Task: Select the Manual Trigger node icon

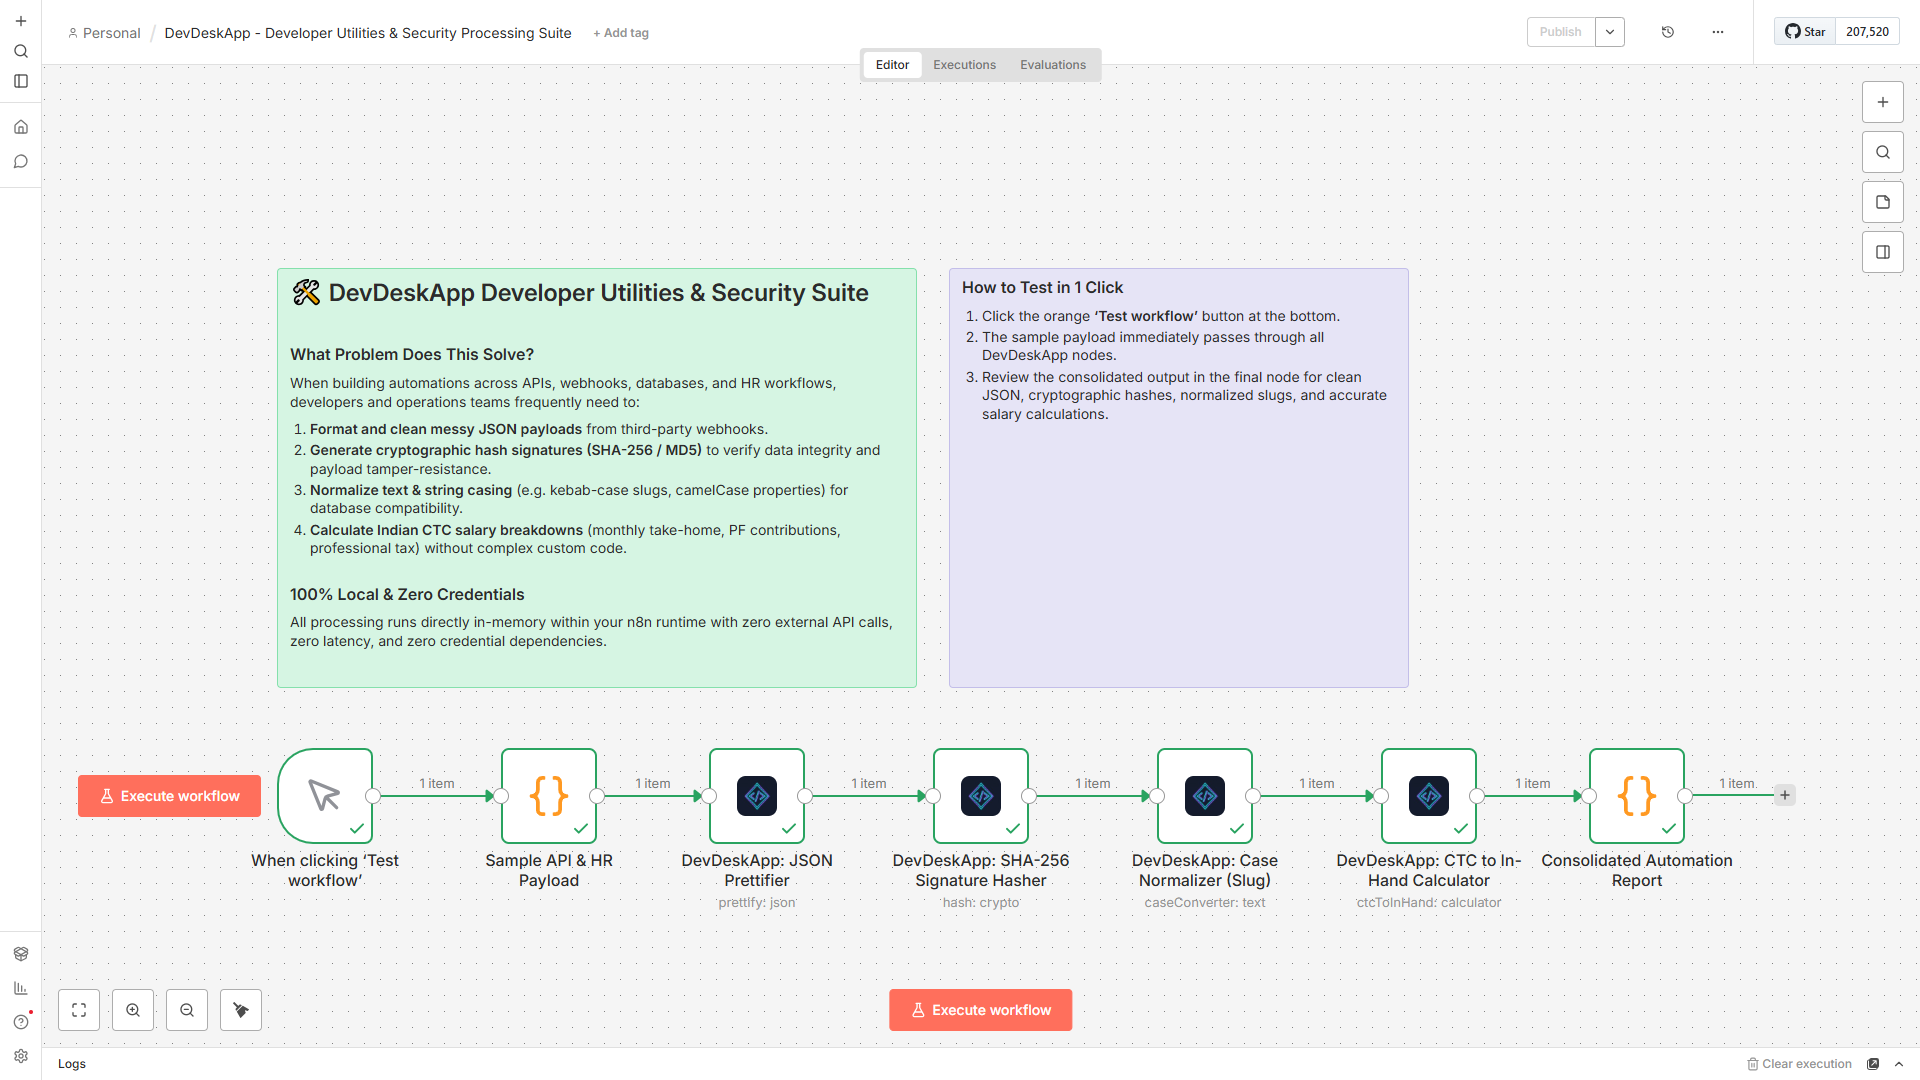Action: click(x=325, y=796)
